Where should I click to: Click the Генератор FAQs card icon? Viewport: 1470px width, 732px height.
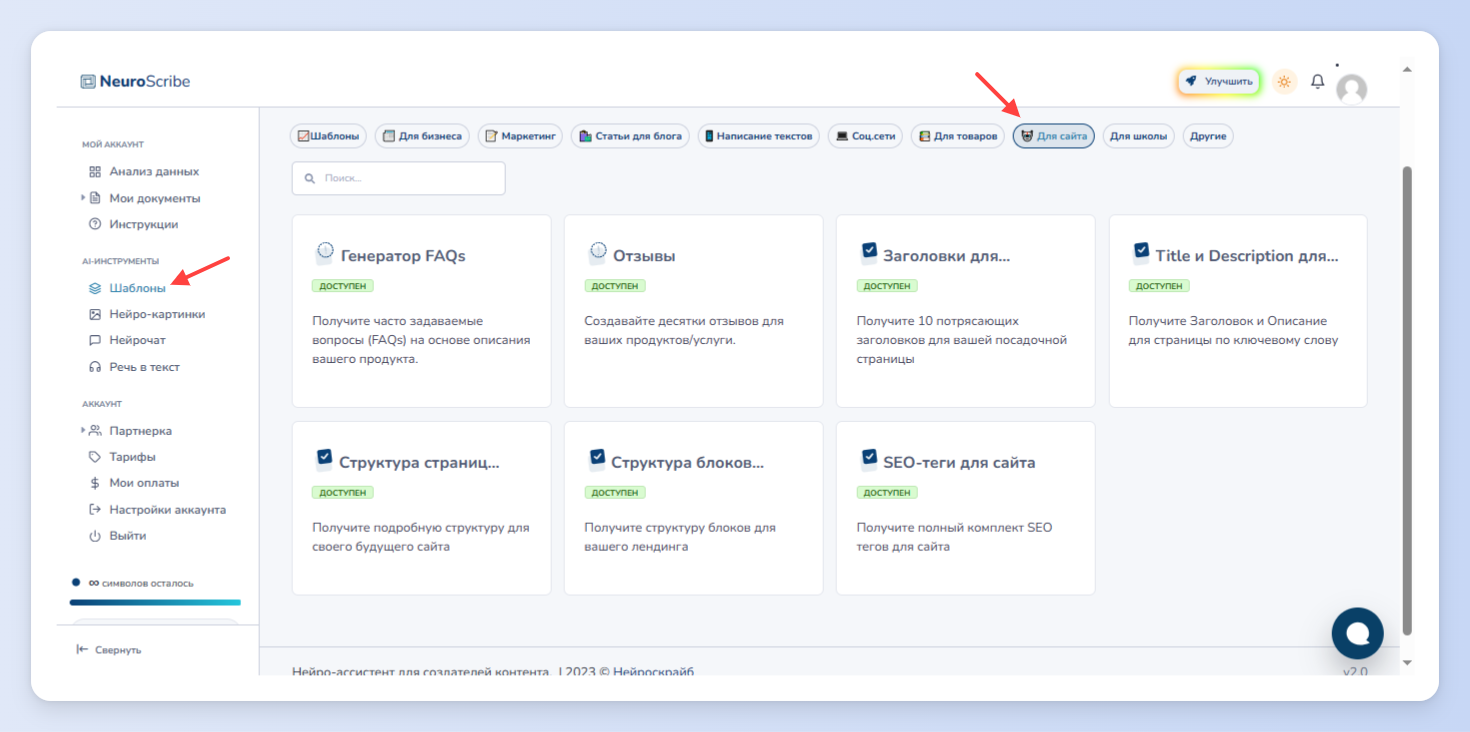tap(324, 253)
